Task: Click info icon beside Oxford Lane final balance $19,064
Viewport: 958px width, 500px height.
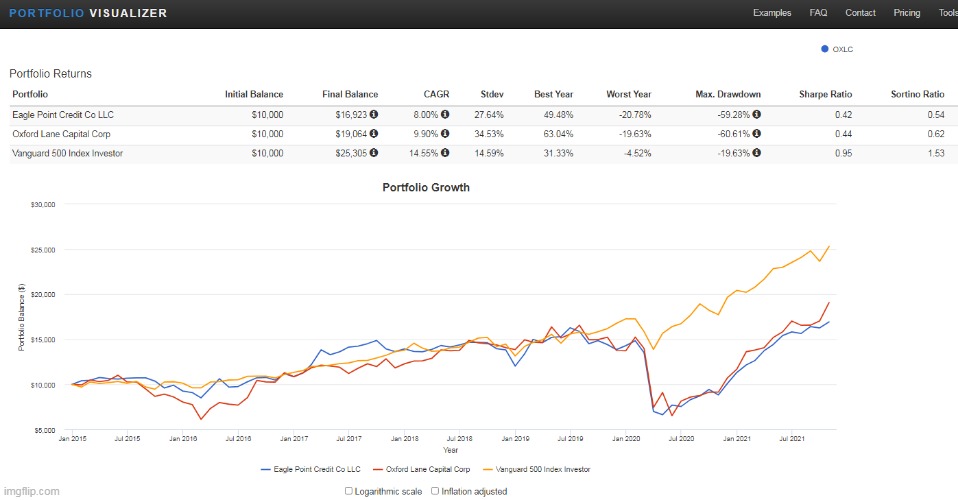Action: tap(374, 133)
